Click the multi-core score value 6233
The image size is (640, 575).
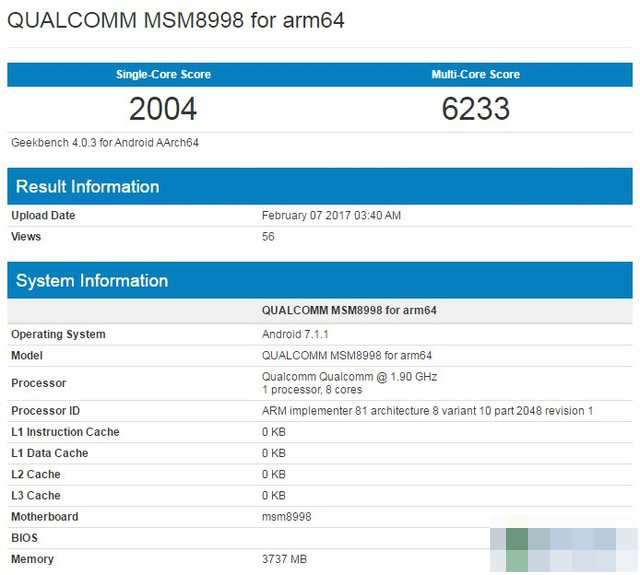[x=476, y=109]
